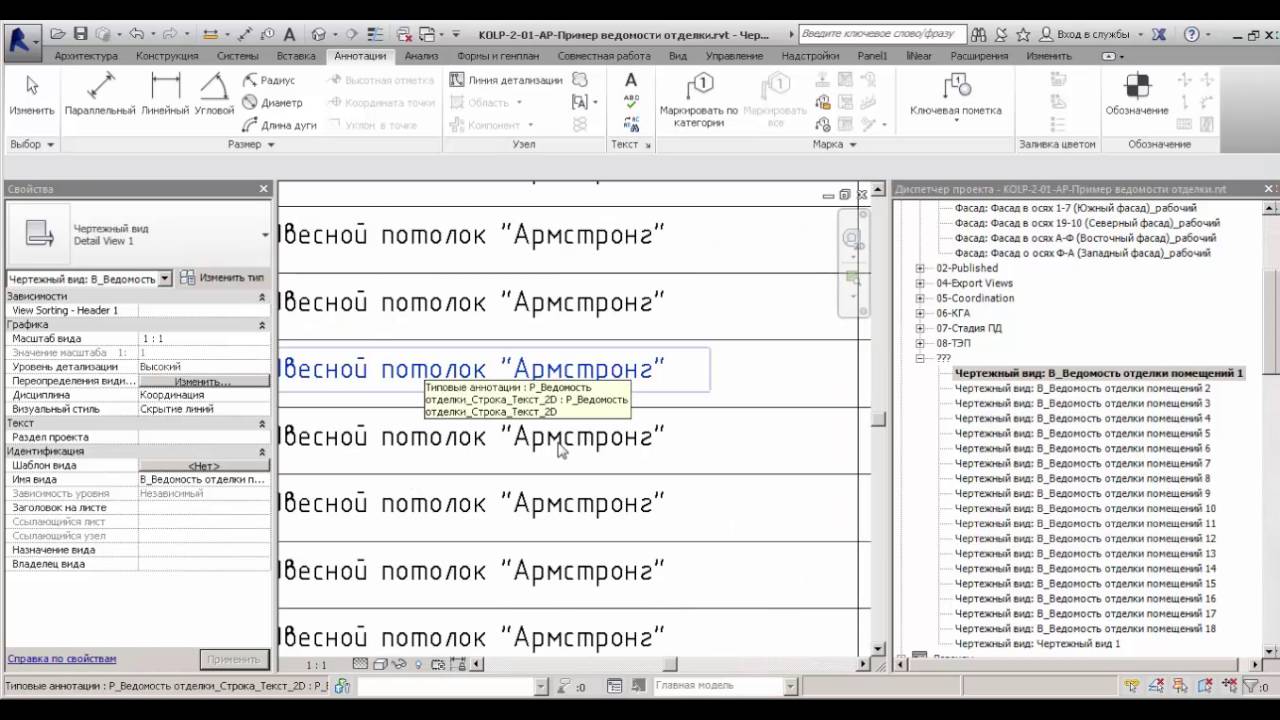Open the Справка по свойствам link
This screenshot has height=720, width=1280.
pyautogui.click(x=62, y=659)
